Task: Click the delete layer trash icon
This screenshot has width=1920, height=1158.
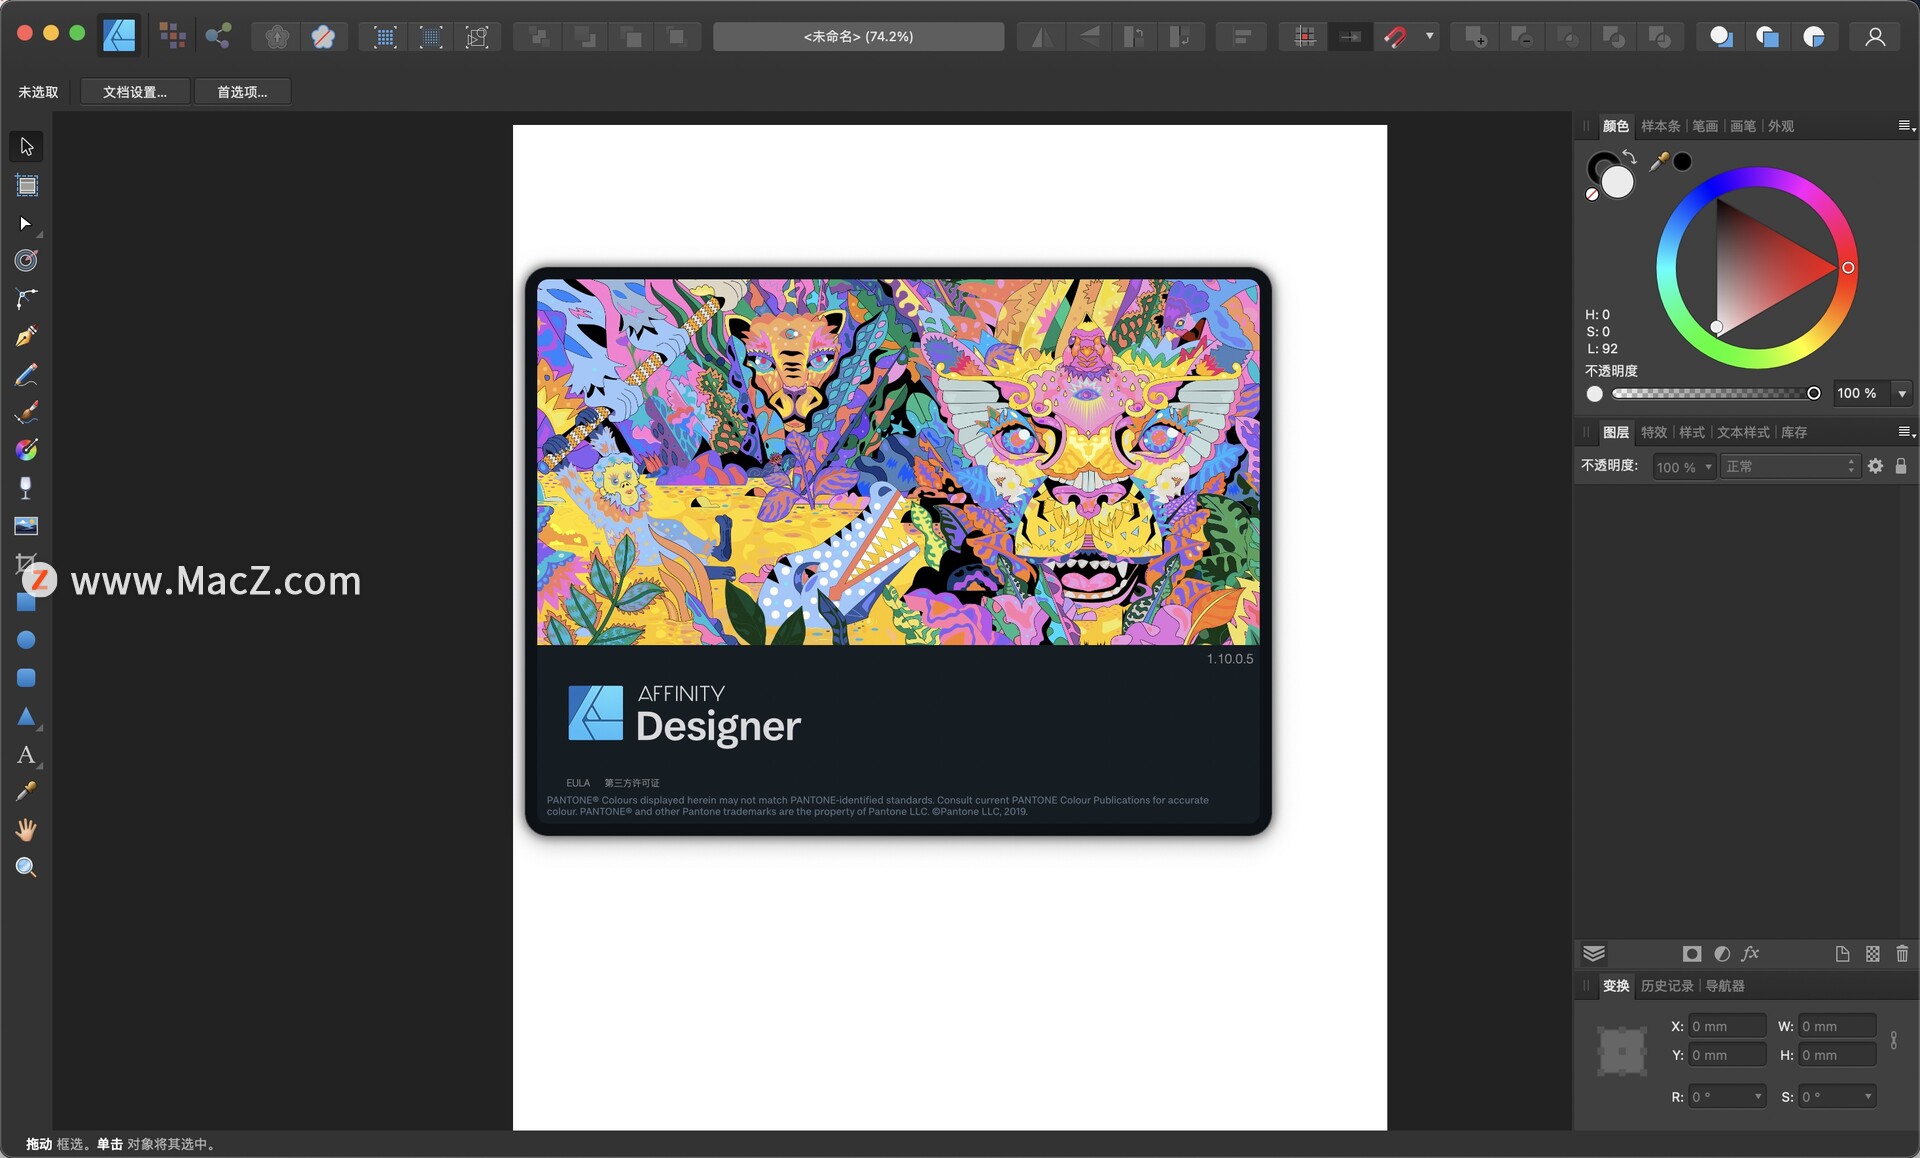Action: tap(1902, 954)
